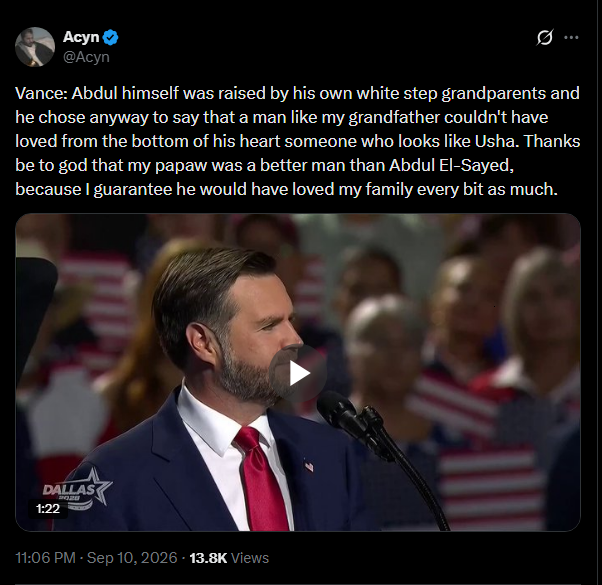Click 'Vance:' at start of tweet text
The width and height of the screenshot is (602, 585).
(x=41, y=93)
